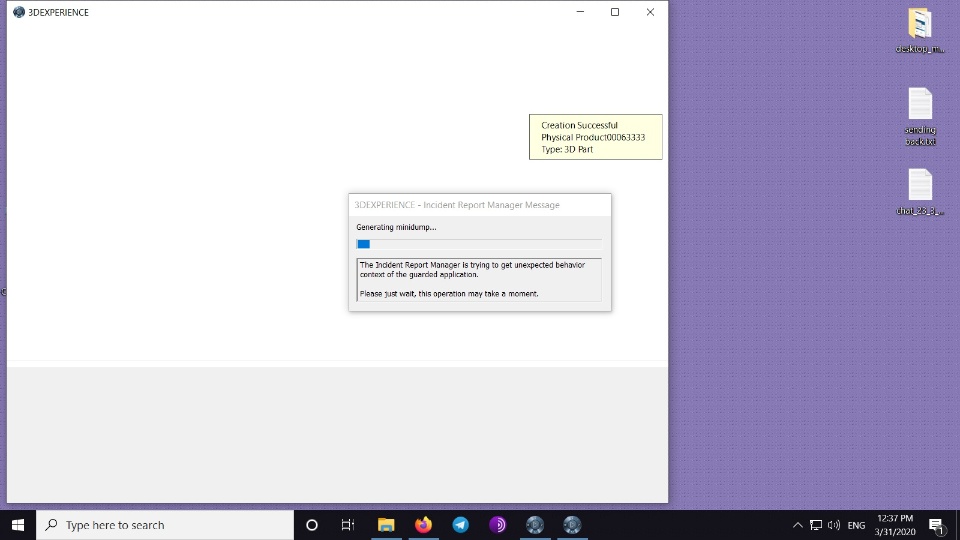
Task: Minimize the 3DEXPERIENCE window
Action: click(x=580, y=12)
